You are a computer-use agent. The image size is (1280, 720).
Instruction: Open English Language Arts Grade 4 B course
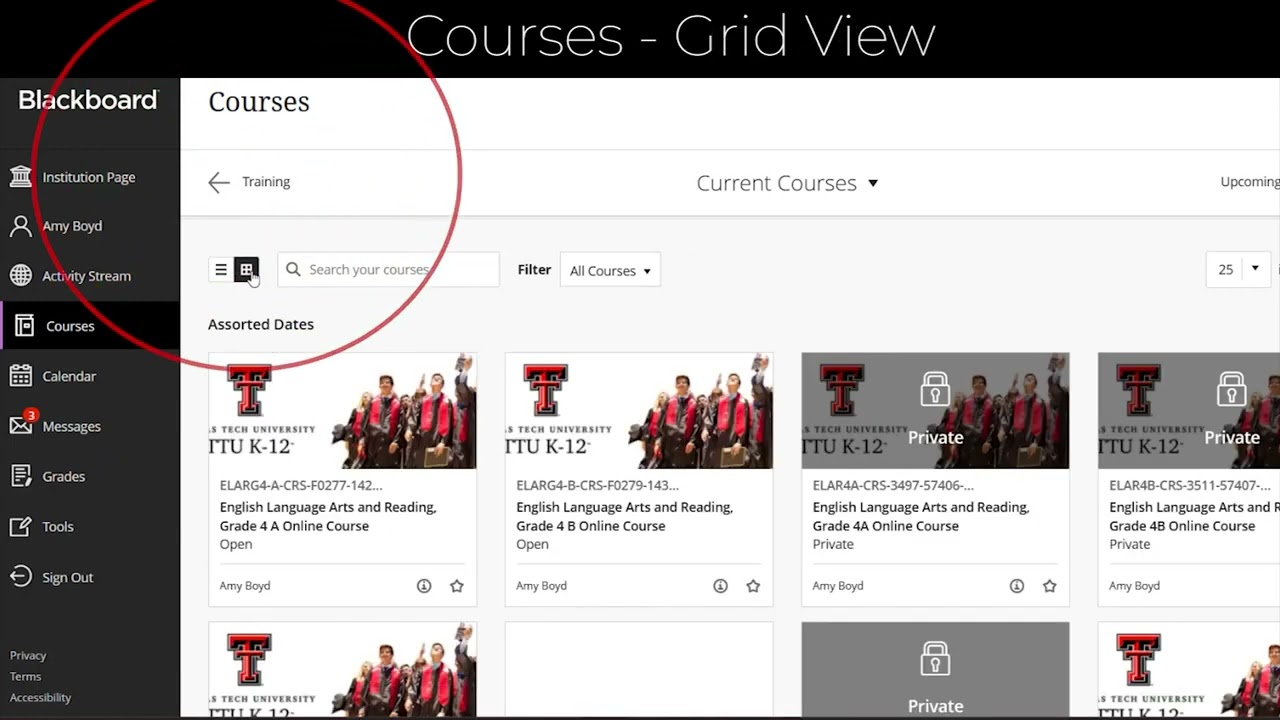pyautogui.click(x=625, y=516)
